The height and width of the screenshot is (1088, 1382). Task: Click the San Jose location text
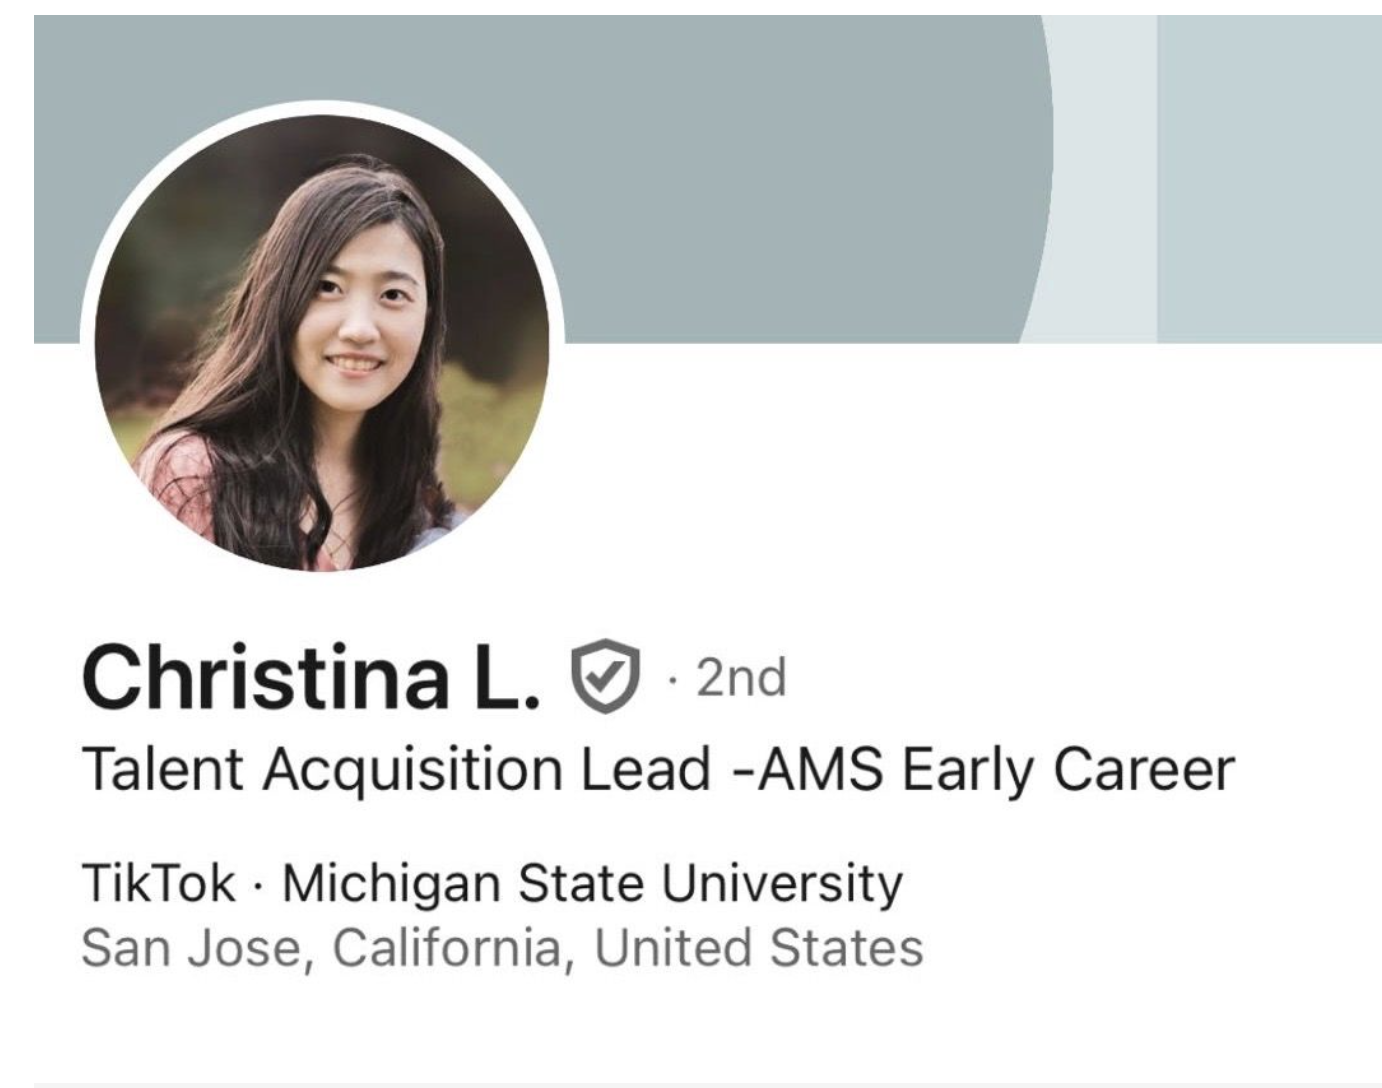[502, 948]
